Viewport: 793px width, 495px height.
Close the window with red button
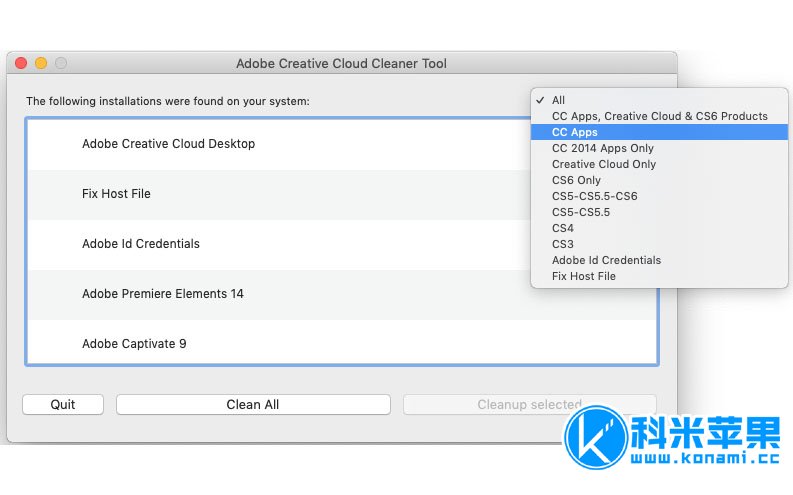[21, 63]
